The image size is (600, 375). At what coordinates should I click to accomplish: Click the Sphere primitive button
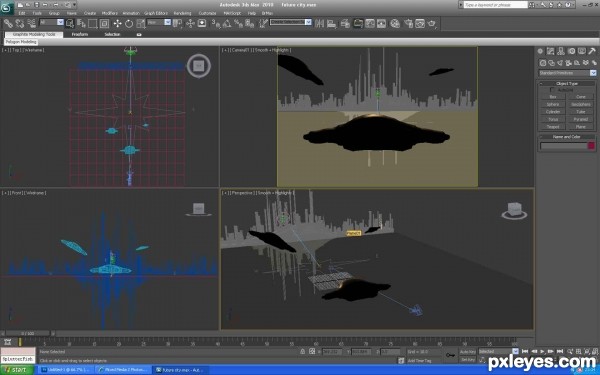[x=553, y=104]
